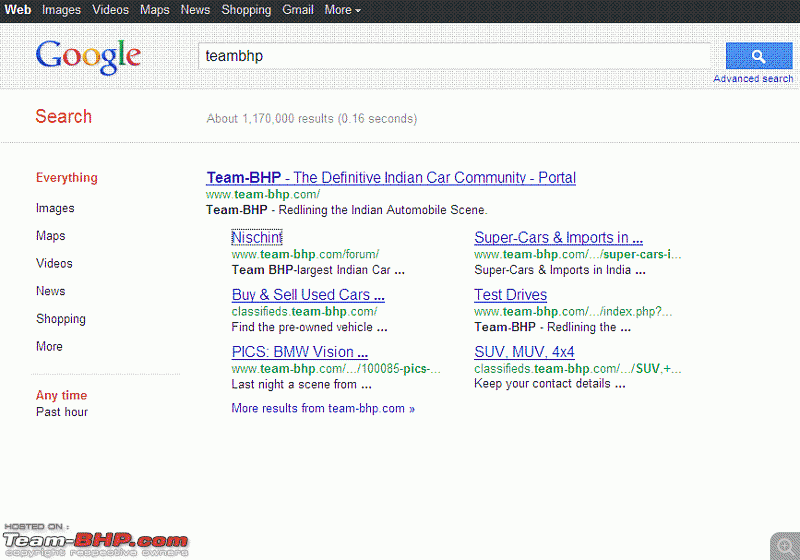The width and height of the screenshot is (800, 560).
Task: Select Everything filter in sidebar
Action: 66,177
